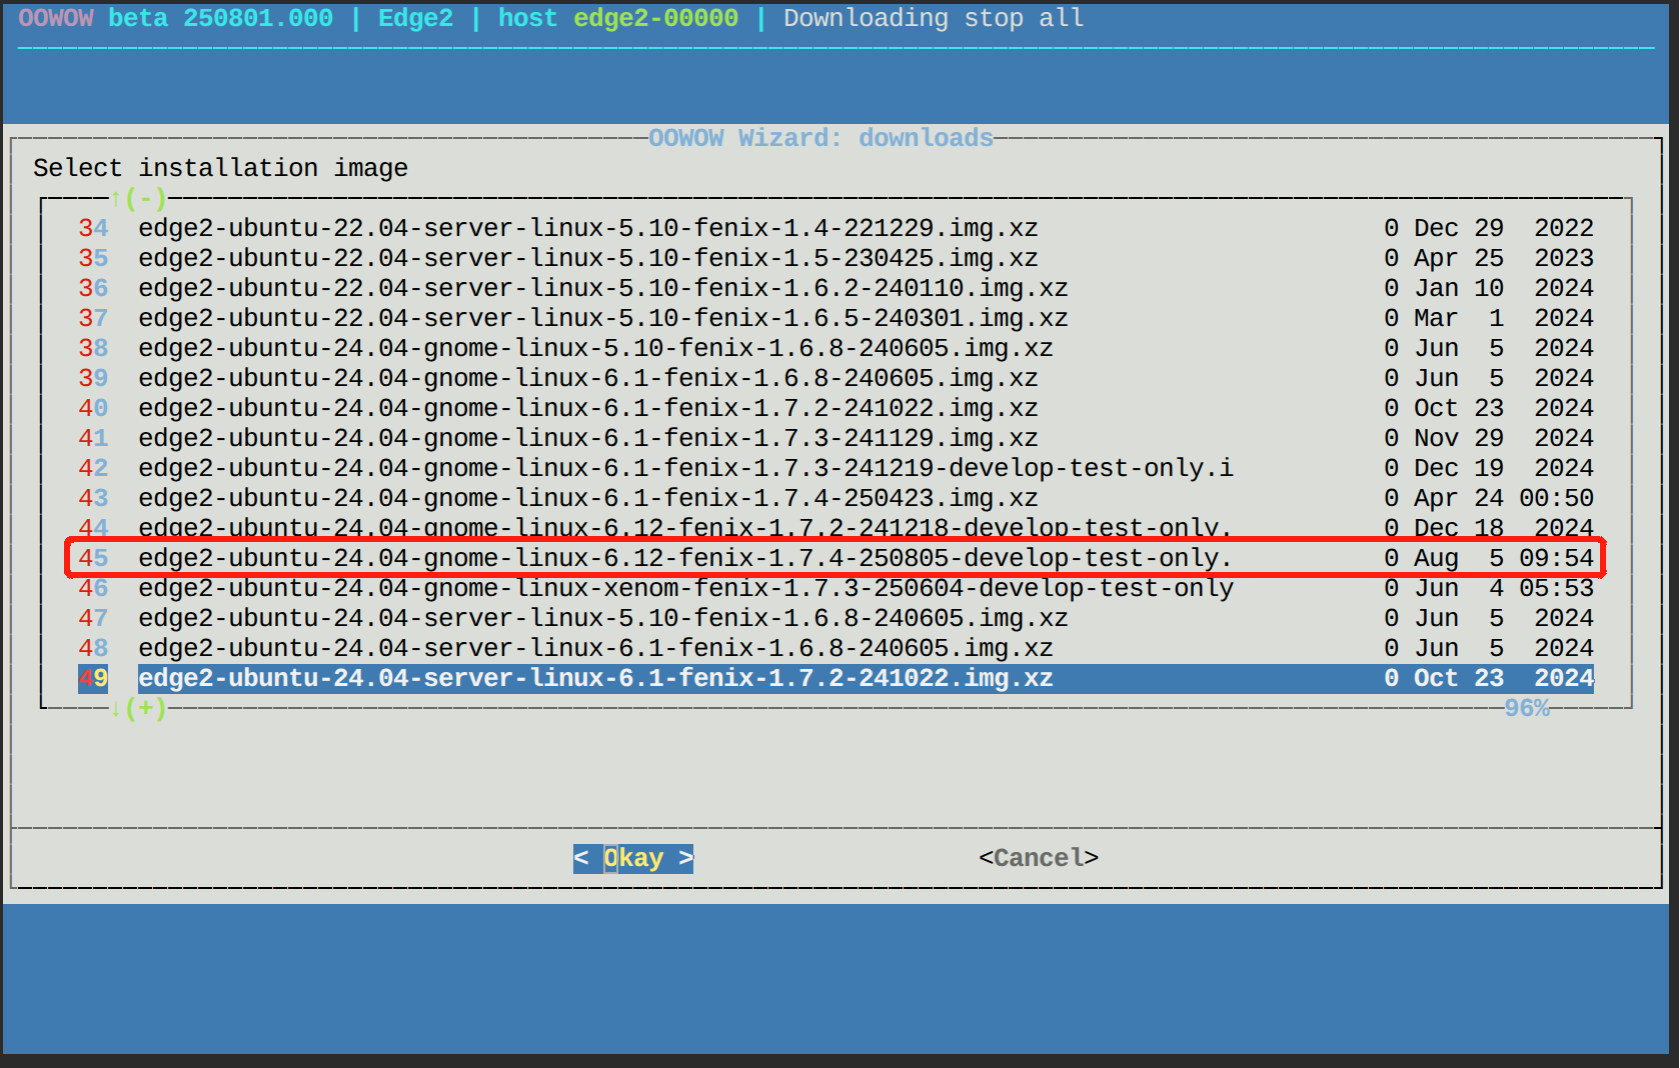The height and width of the screenshot is (1068, 1680).
Task: Pick entry 41 gnome fenix-1.7.3-241129 image
Action: (x=587, y=438)
